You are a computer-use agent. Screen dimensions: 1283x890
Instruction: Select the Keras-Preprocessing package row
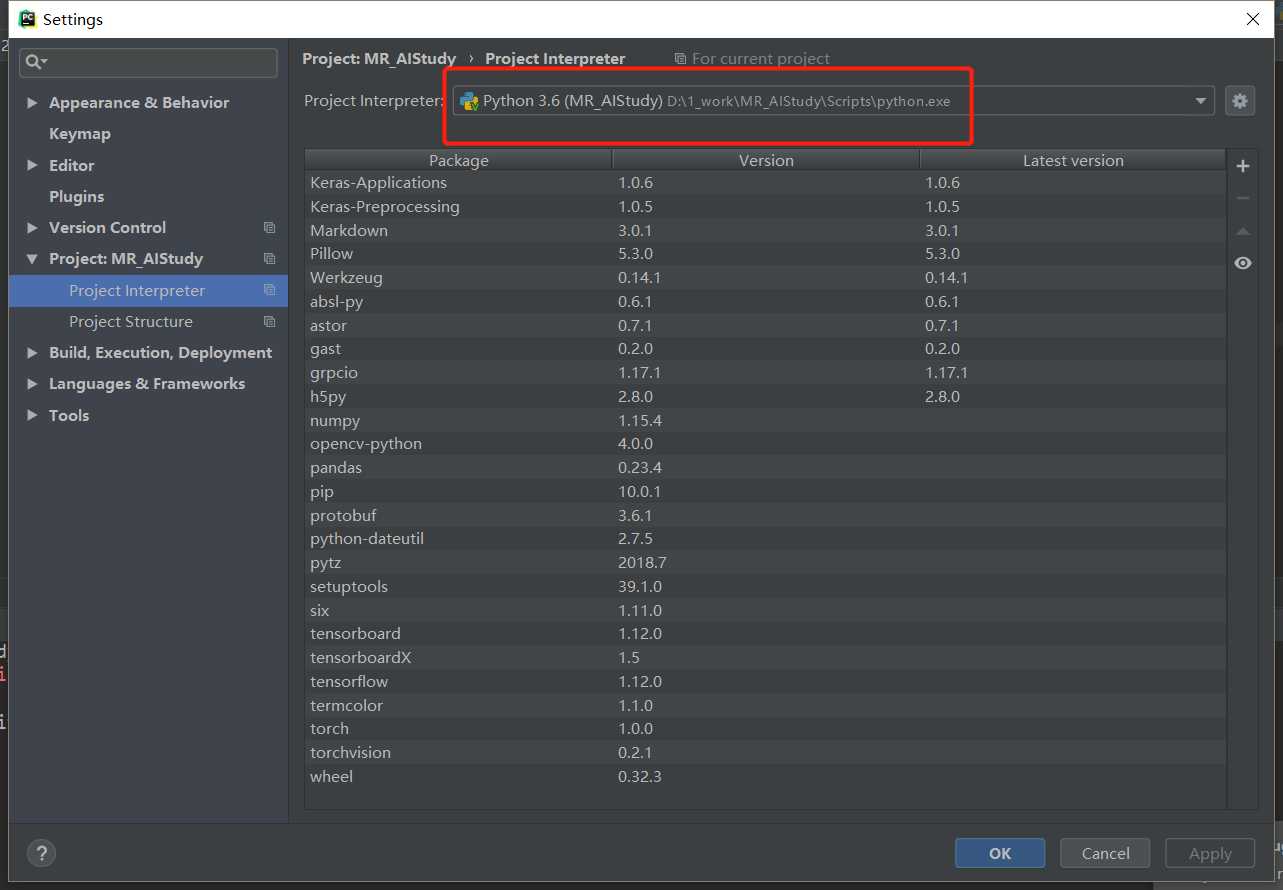click(x=765, y=206)
